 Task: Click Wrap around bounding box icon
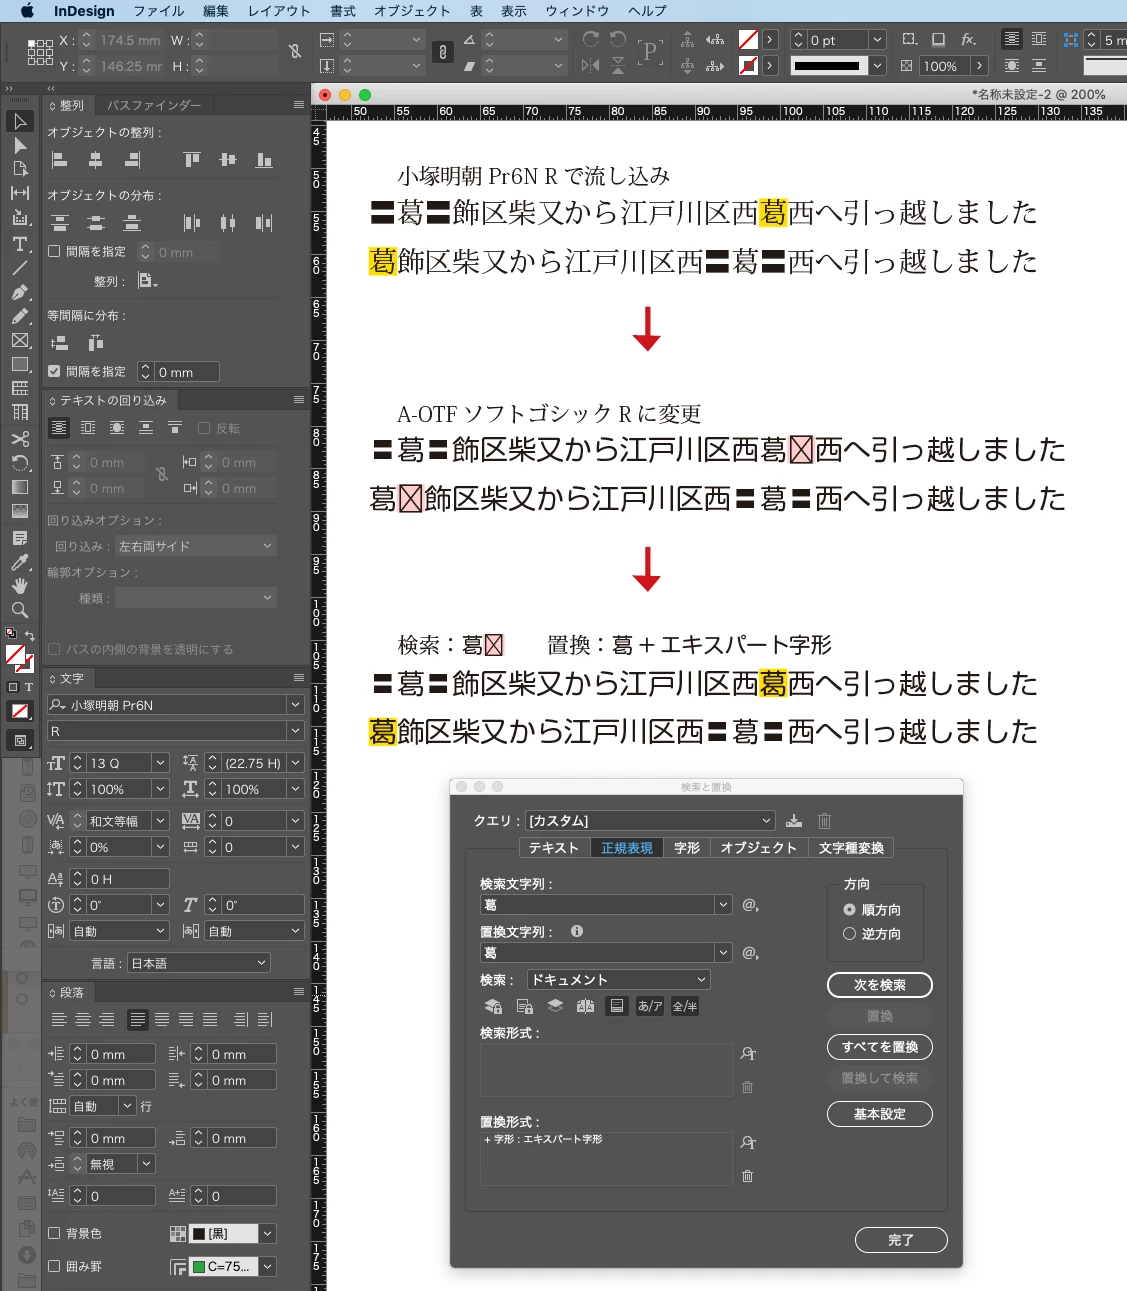(x=88, y=428)
